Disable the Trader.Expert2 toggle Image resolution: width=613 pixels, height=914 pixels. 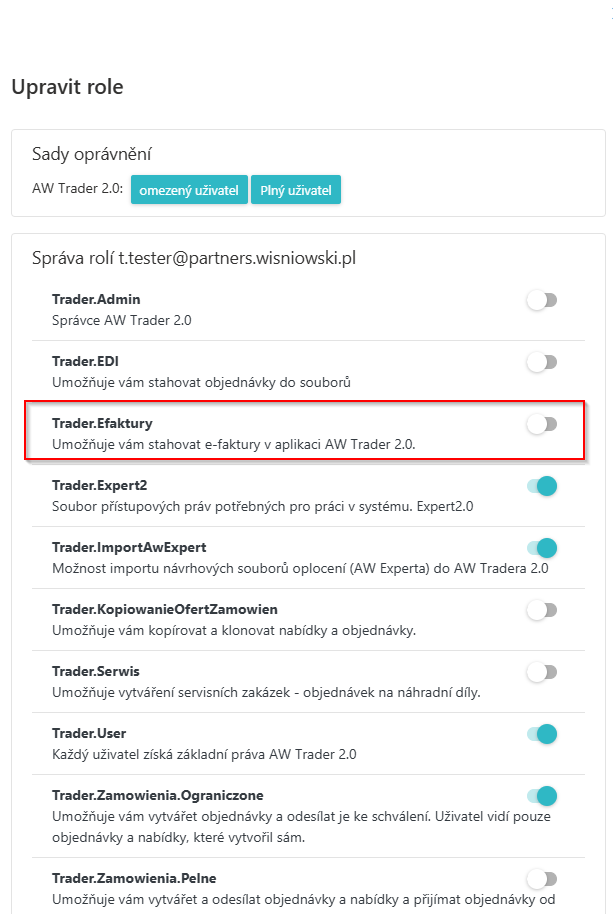click(541, 486)
